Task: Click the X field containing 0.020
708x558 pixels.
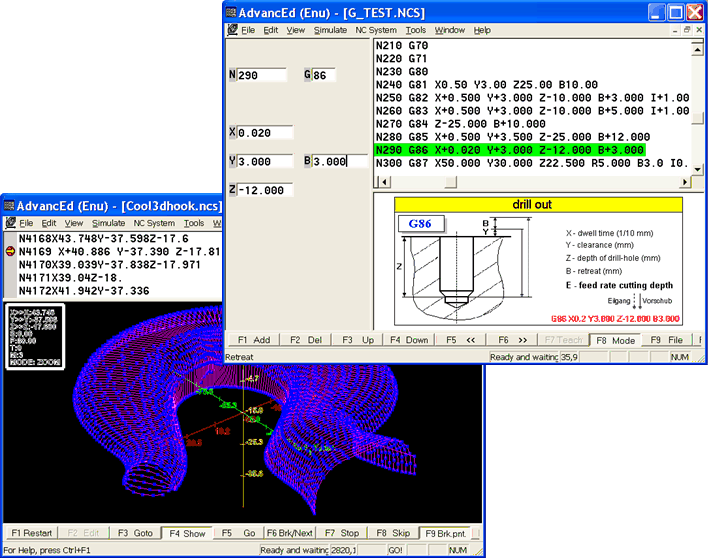Action: click(x=265, y=133)
